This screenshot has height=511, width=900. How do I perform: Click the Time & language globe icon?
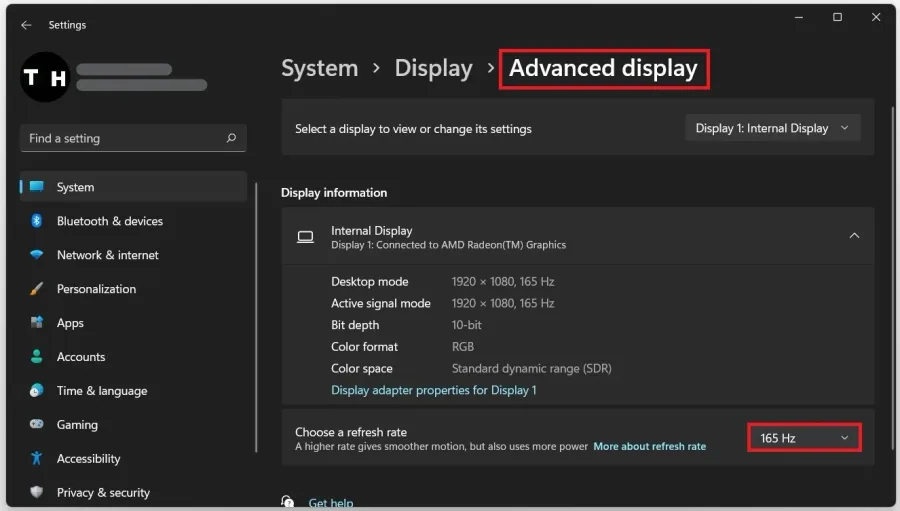tap(37, 390)
